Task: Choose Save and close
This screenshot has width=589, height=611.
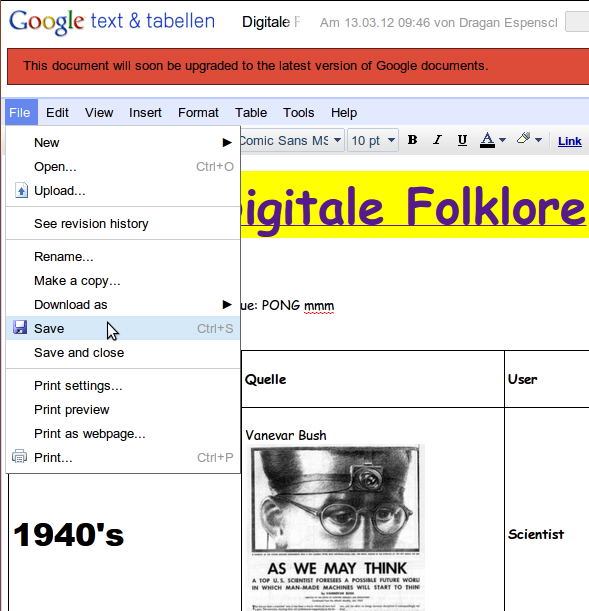Action: (x=123, y=353)
